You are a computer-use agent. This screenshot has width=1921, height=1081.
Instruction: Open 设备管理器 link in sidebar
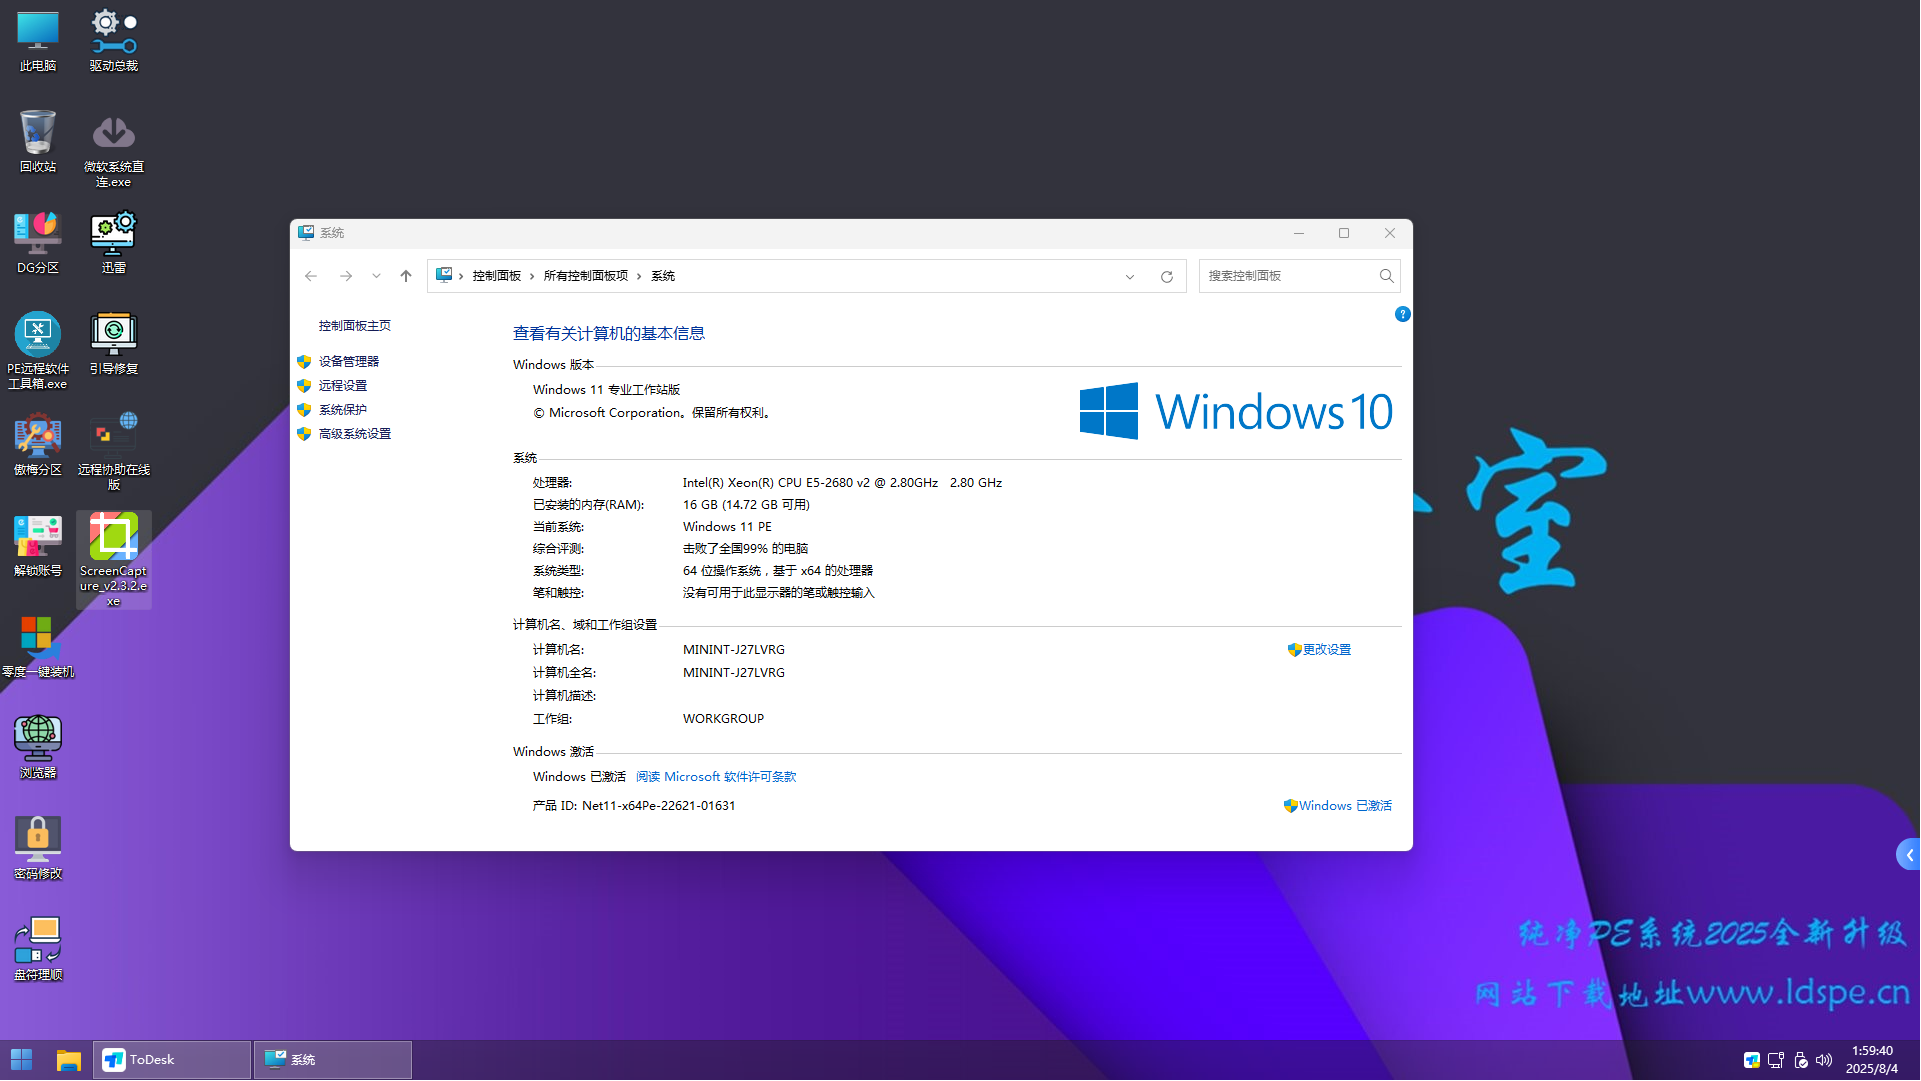point(348,361)
